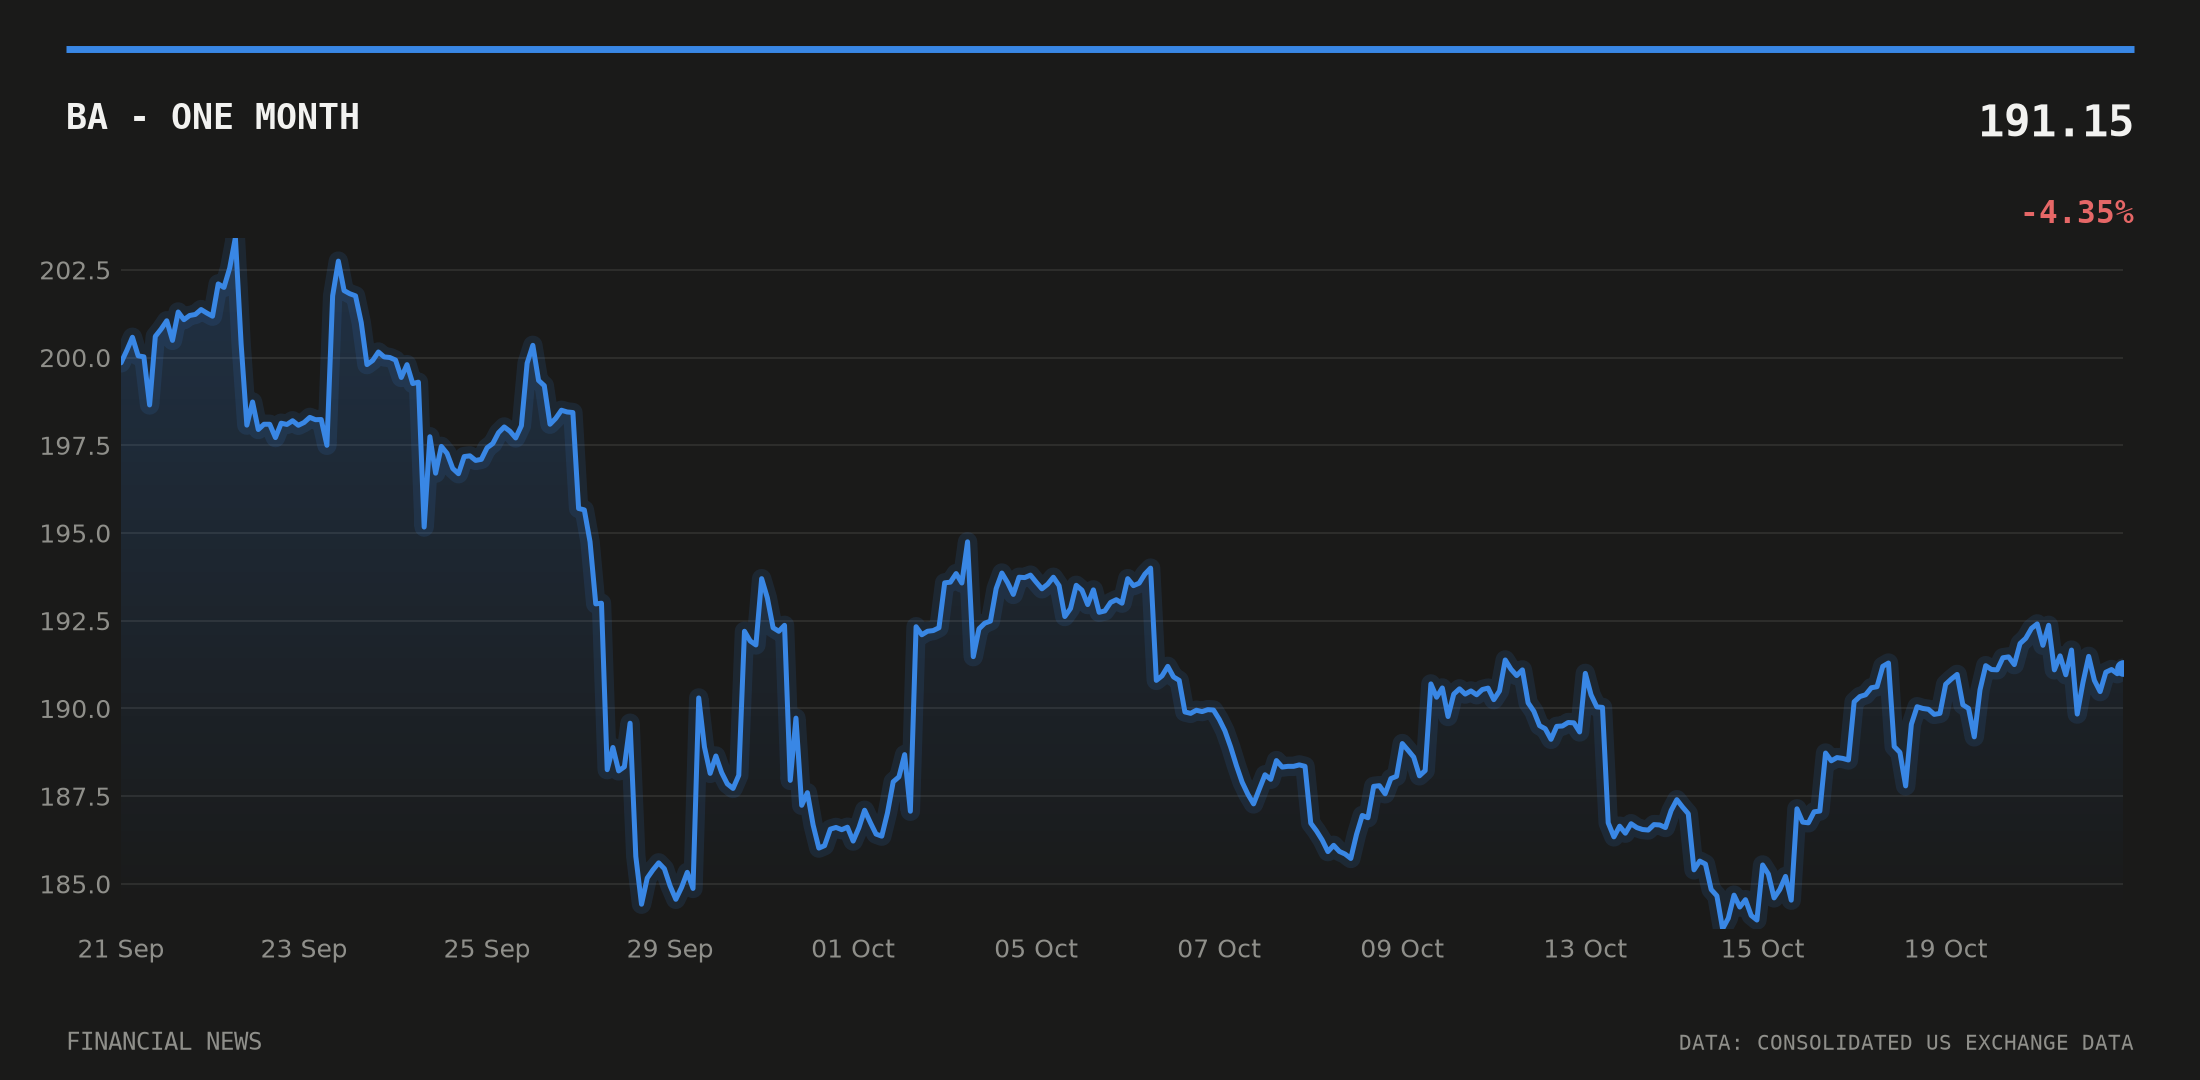The image size is (2200, 1080).
Task: Click the 187.5 y-axis label
Action: pyautogui.click(x=75, y=796)
